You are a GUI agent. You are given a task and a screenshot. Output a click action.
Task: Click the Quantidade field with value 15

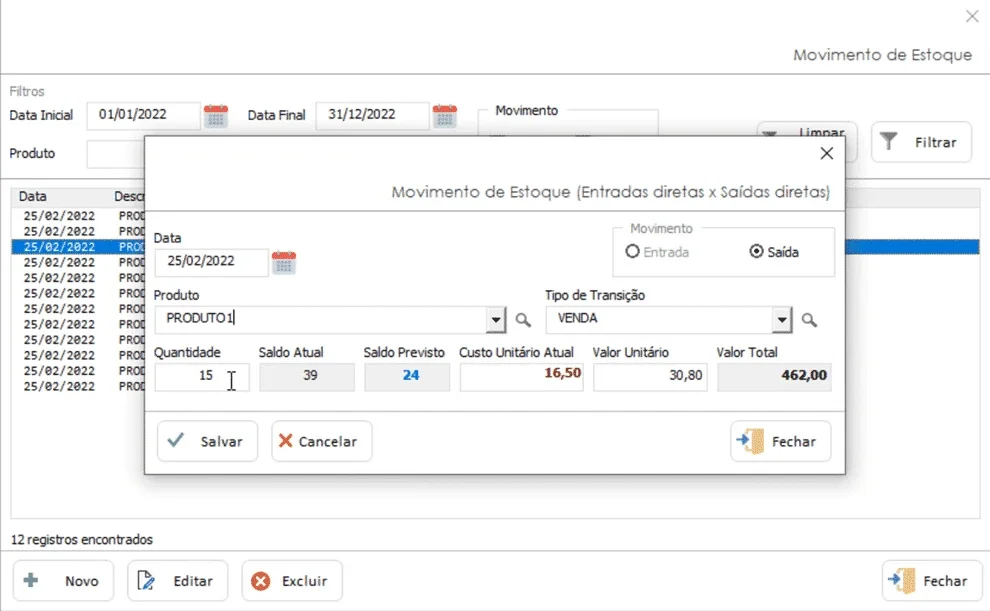click(201, 377)
